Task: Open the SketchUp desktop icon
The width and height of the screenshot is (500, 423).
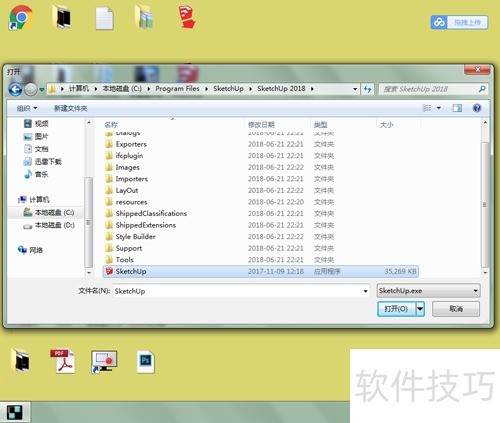Action: (x=187, y=17)
